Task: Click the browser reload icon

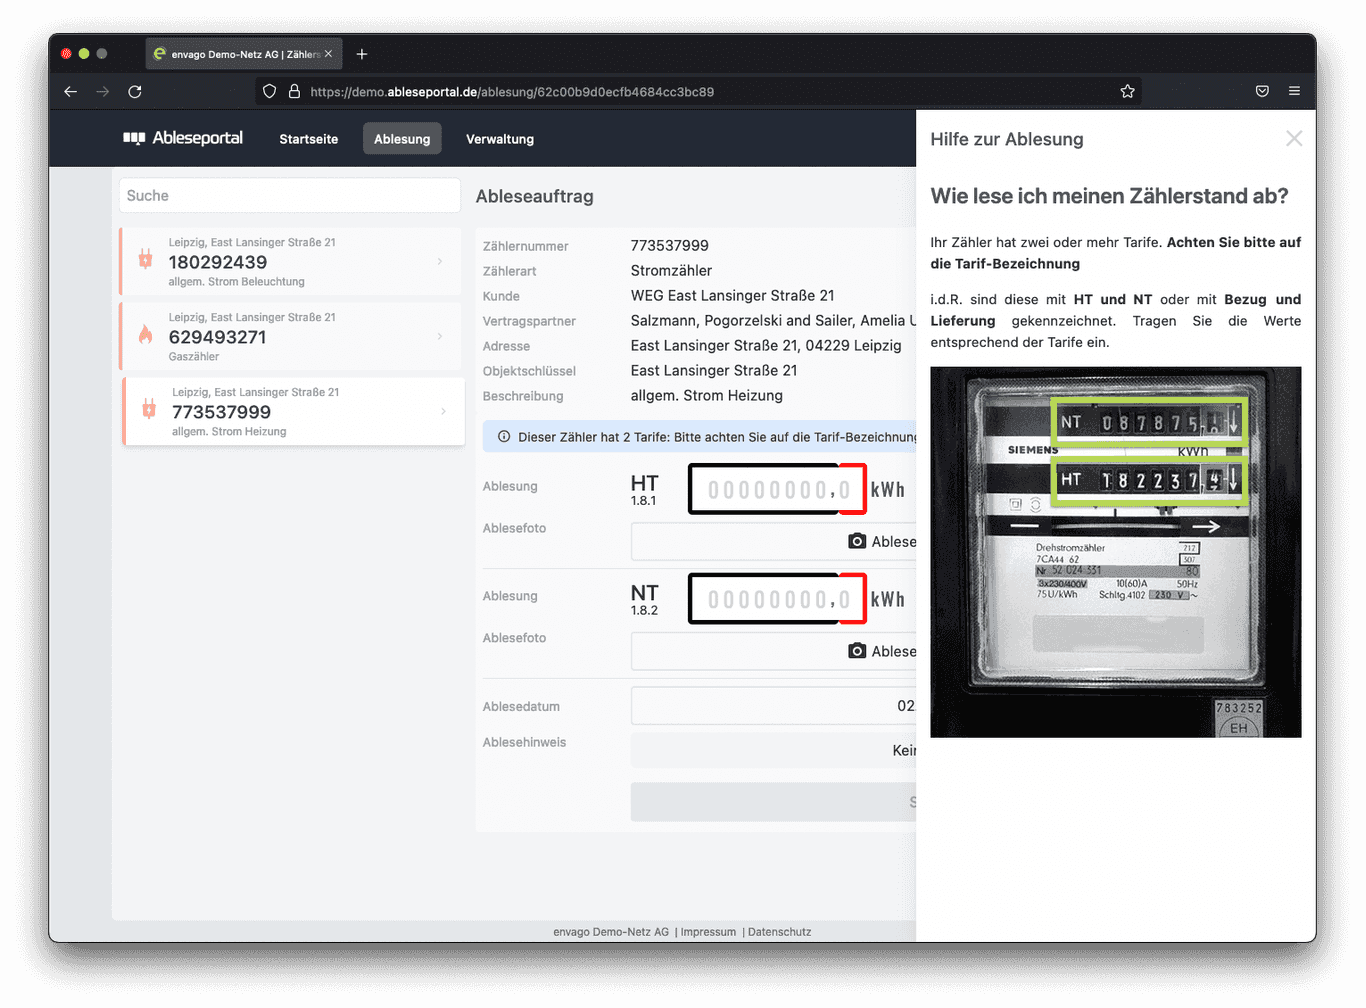Action: pyautogui.click(x=135, y=91)
